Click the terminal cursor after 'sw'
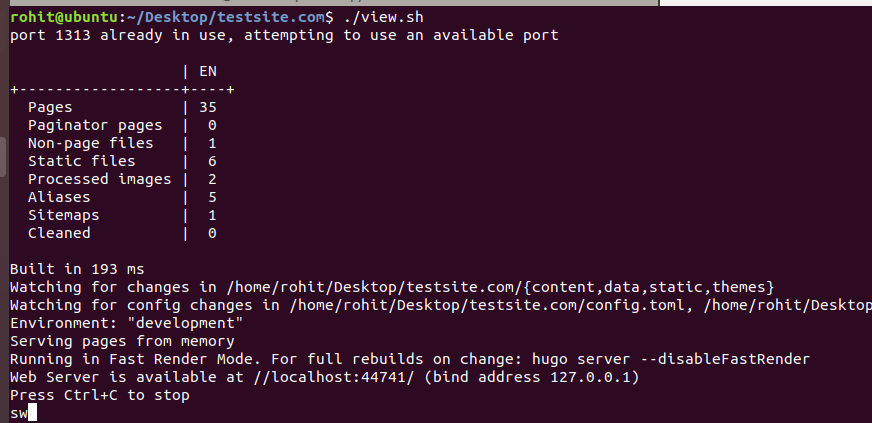 [x=32, y=413]
